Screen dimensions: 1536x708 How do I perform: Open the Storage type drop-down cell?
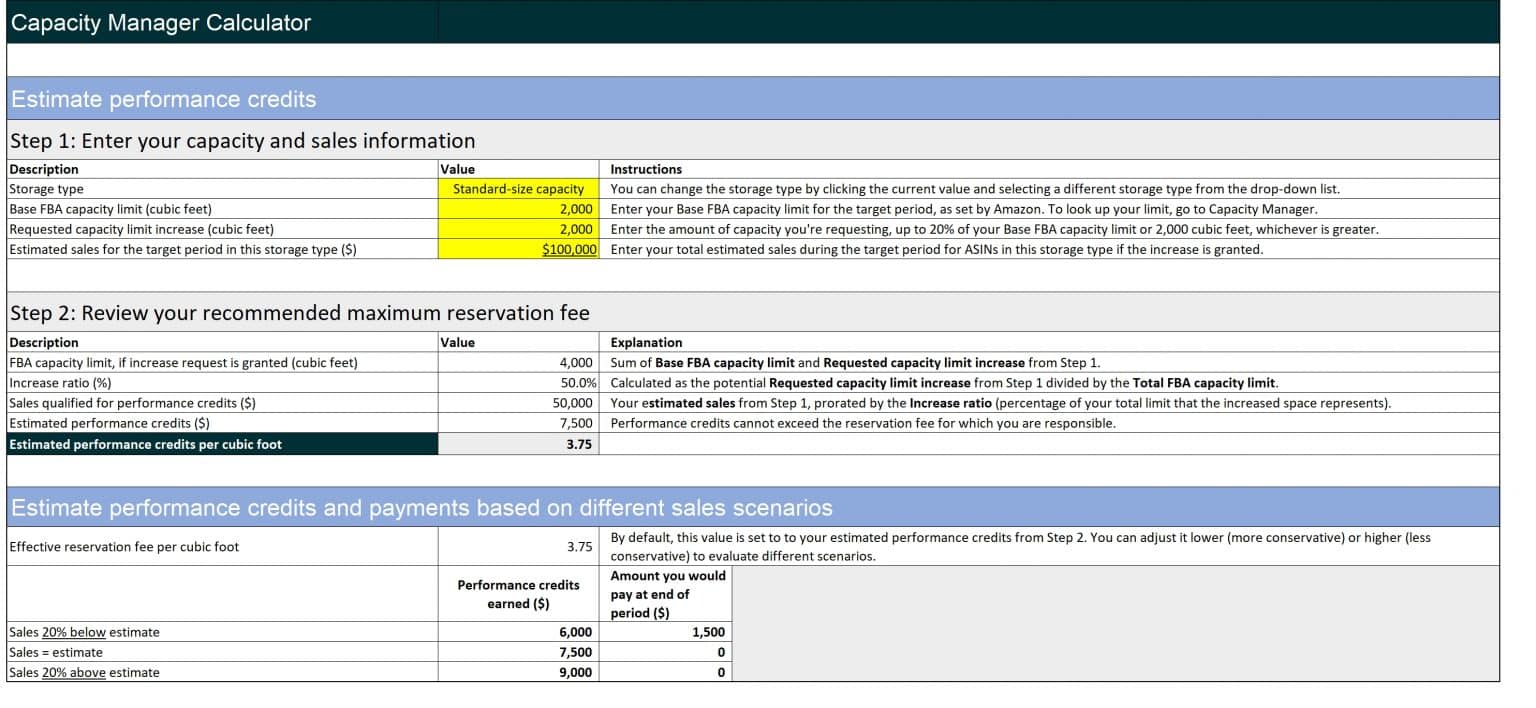click(x=518, y=189)
